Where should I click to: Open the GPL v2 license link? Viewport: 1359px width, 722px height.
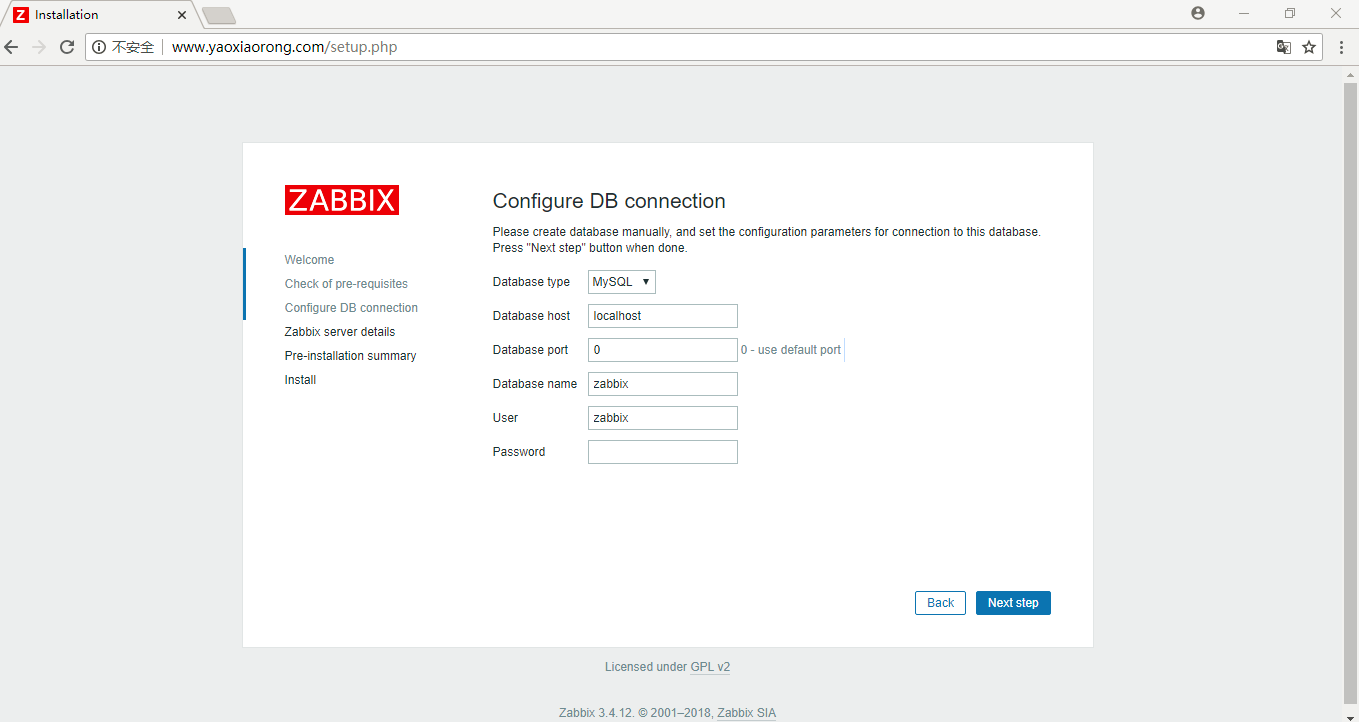[x=710, y=667]
